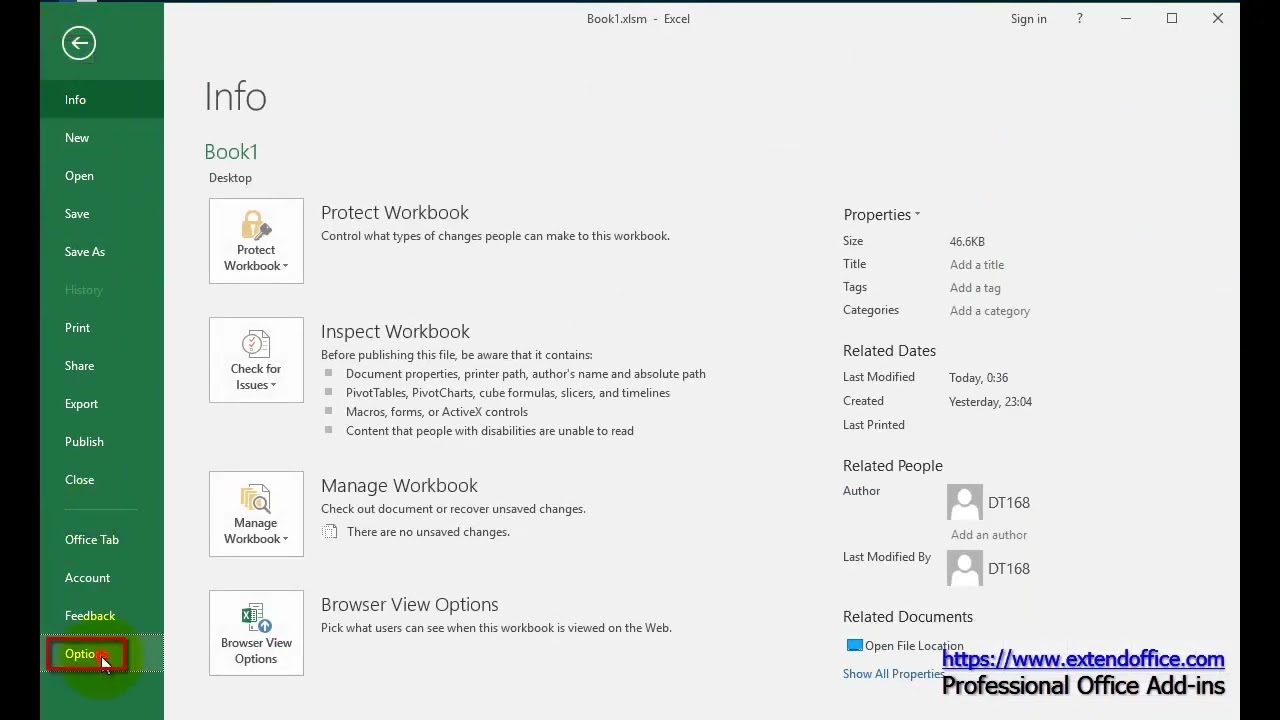Click the Author DT168 avatar icon
This screenshot has width=1280, height=720.
click(965, 503)
